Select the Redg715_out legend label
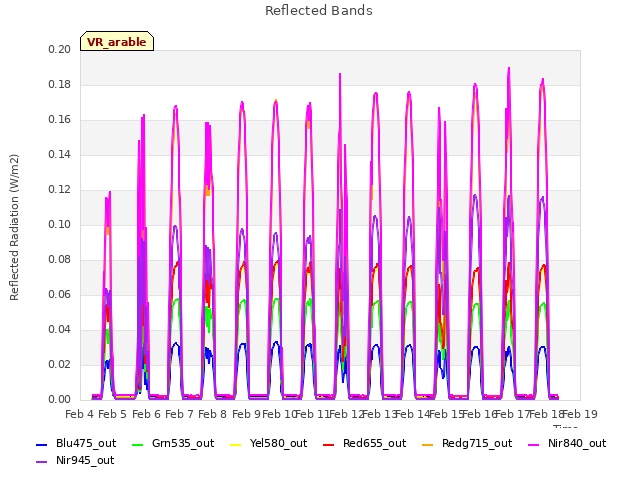 pos(477,443)
